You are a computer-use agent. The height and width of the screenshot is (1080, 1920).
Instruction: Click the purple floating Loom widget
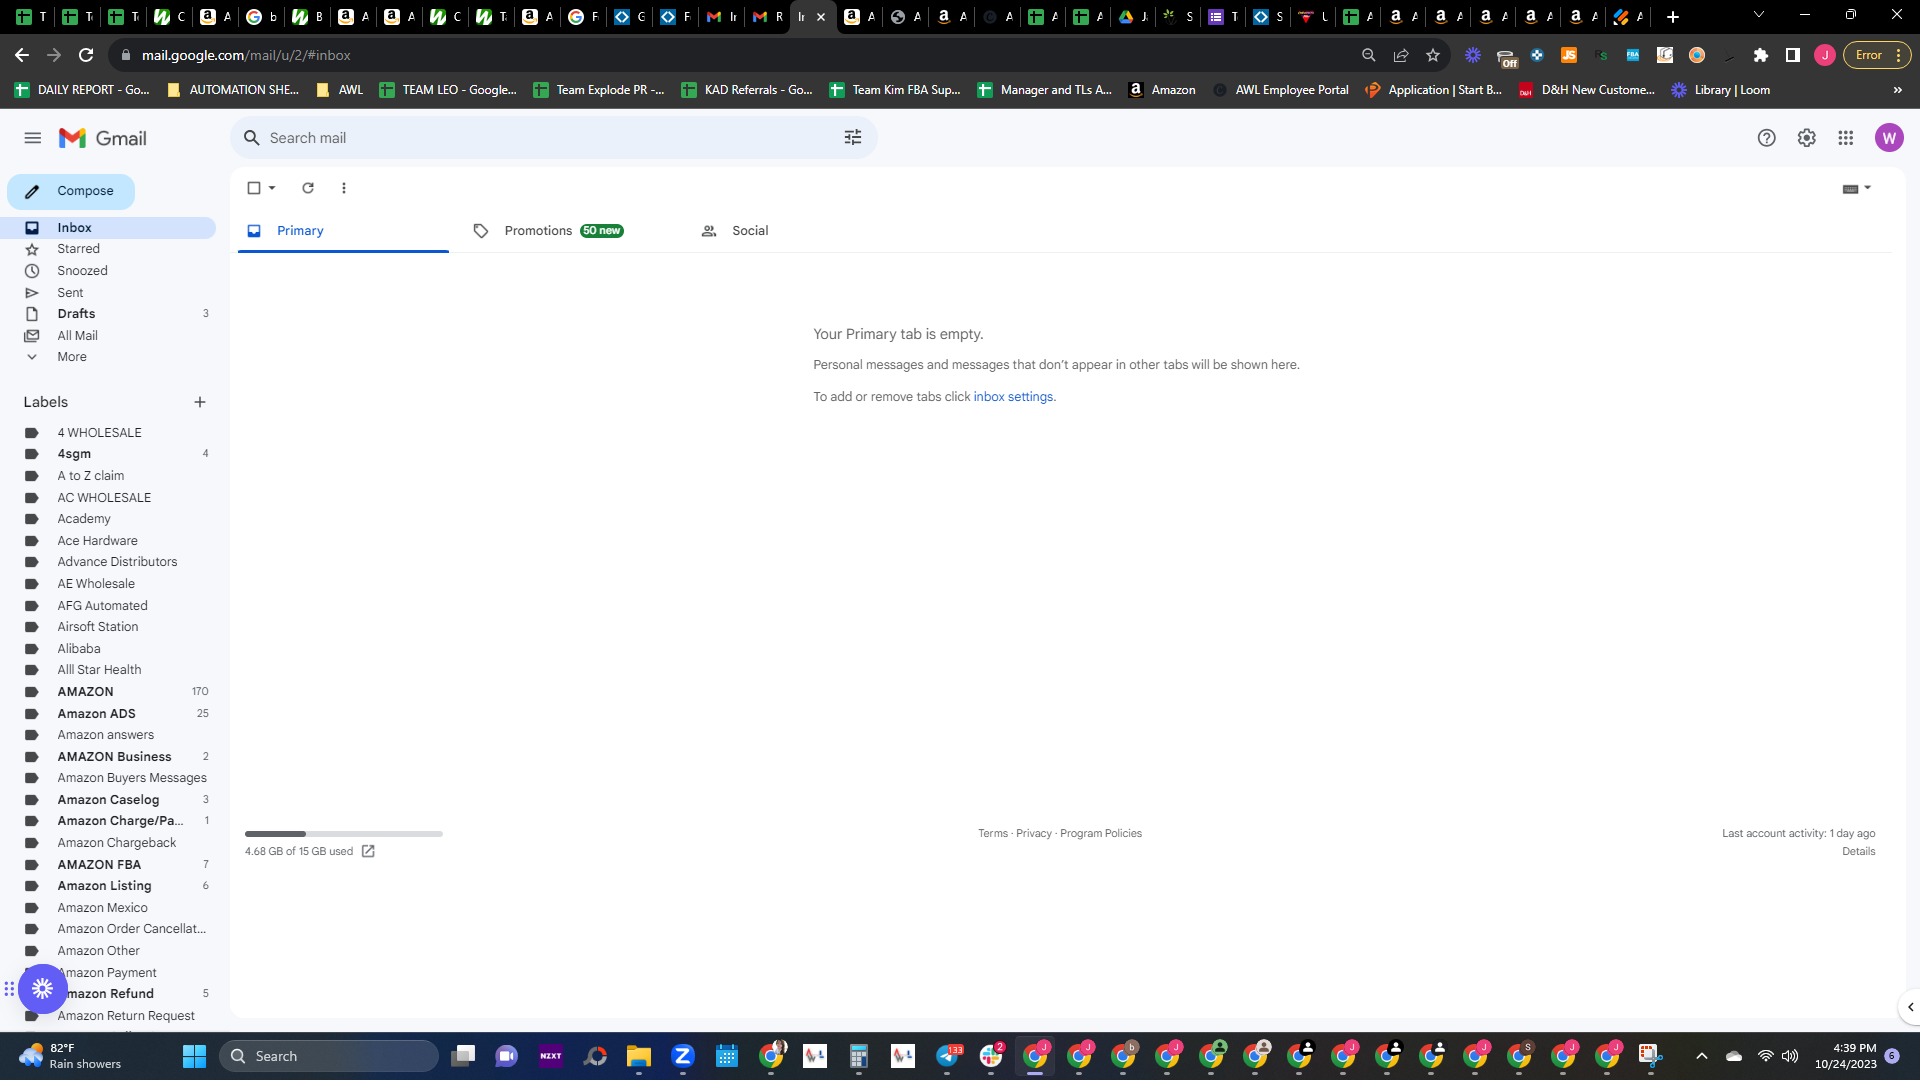(42, 989)
